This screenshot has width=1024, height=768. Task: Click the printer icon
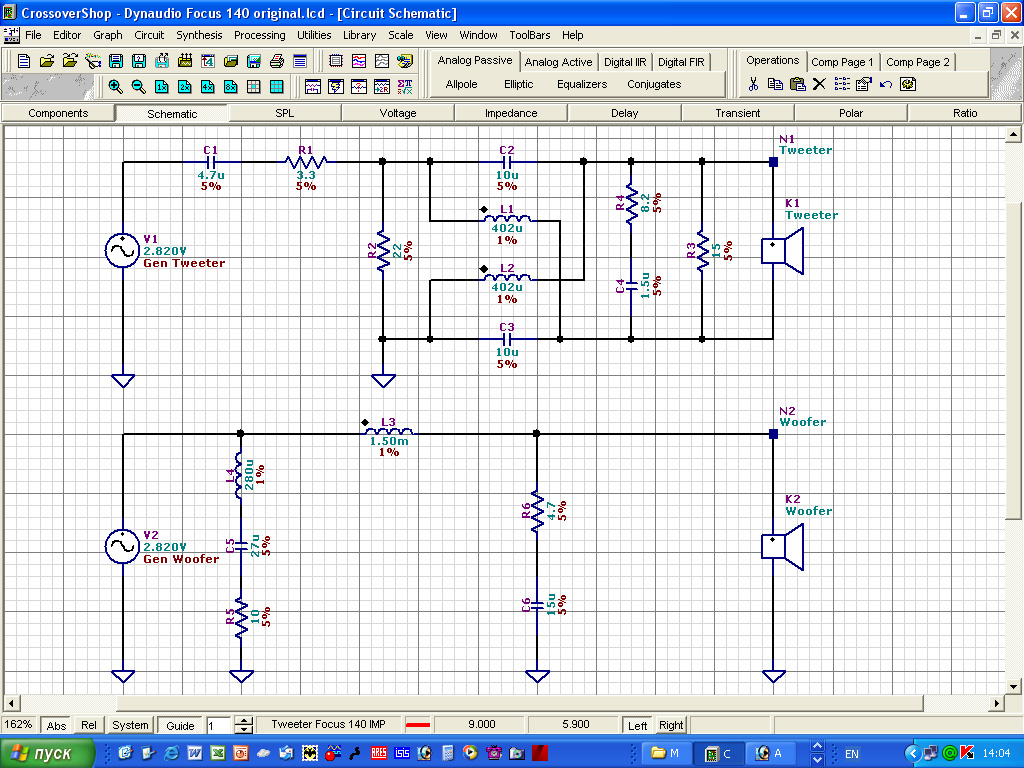point(277,61)
